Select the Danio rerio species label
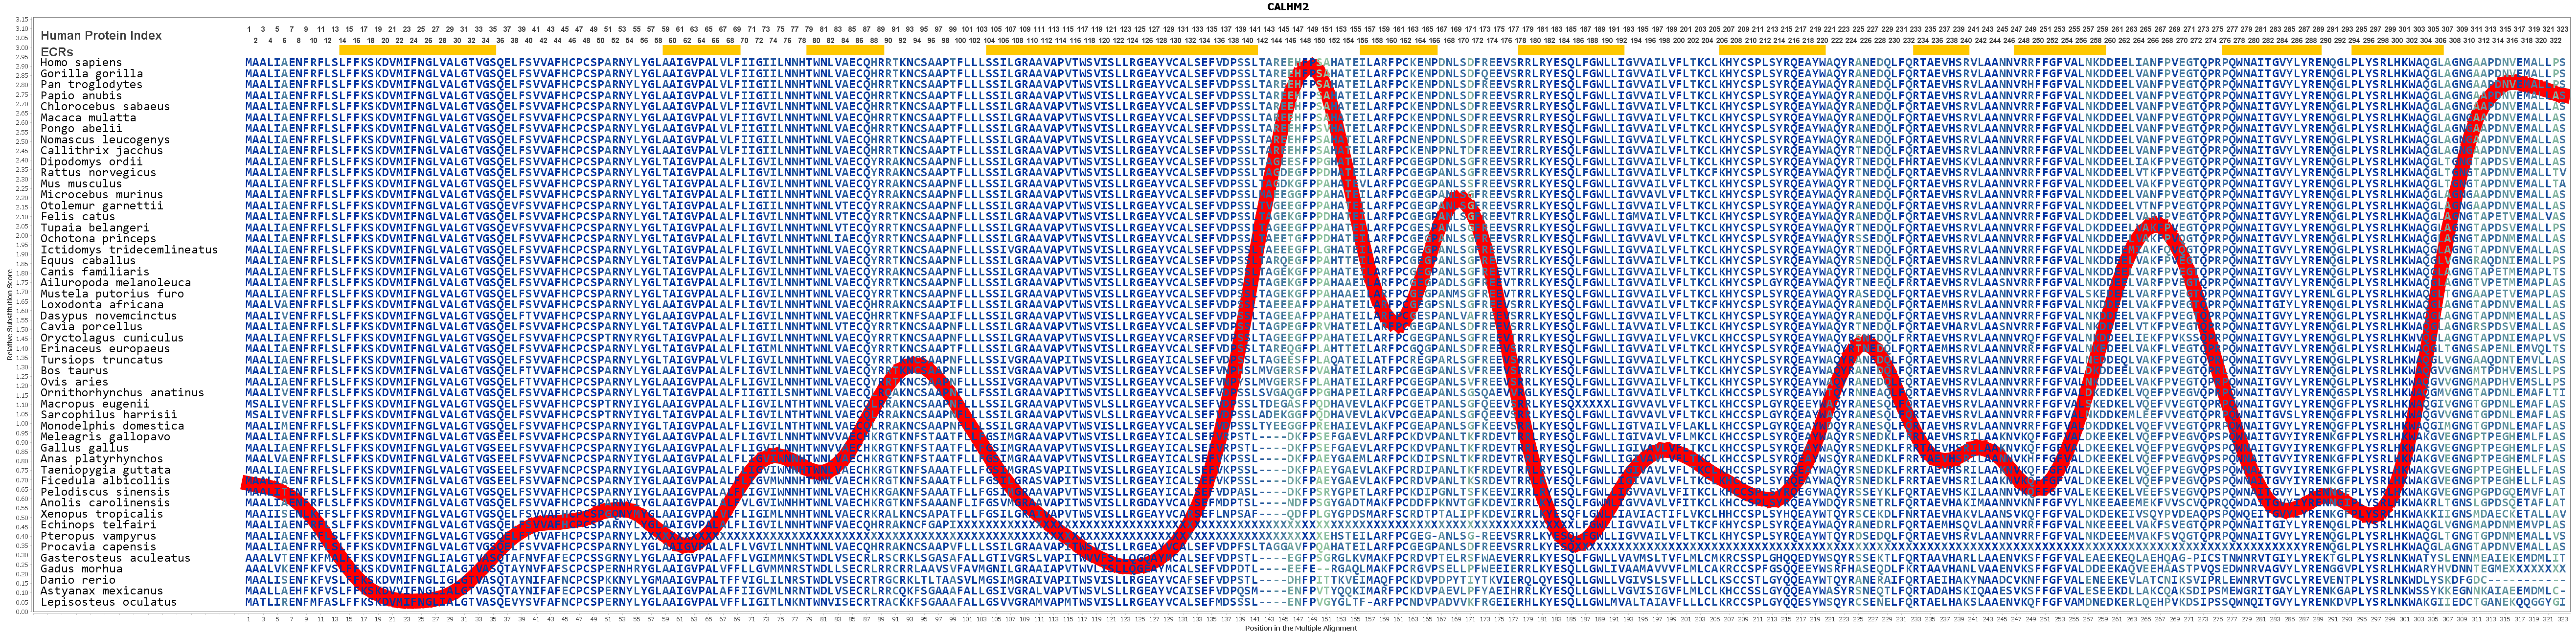The image size is (2576, 636). point(78,580)
